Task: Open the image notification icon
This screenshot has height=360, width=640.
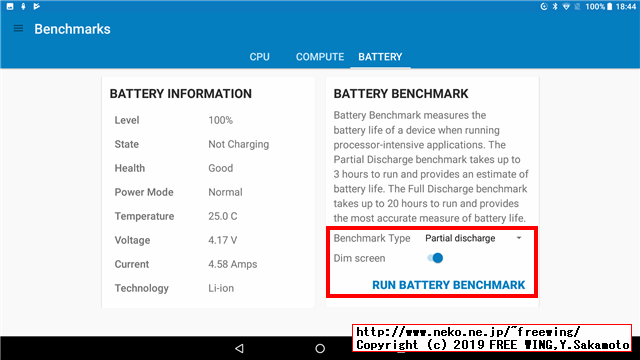Action: [x=10, y=6]
